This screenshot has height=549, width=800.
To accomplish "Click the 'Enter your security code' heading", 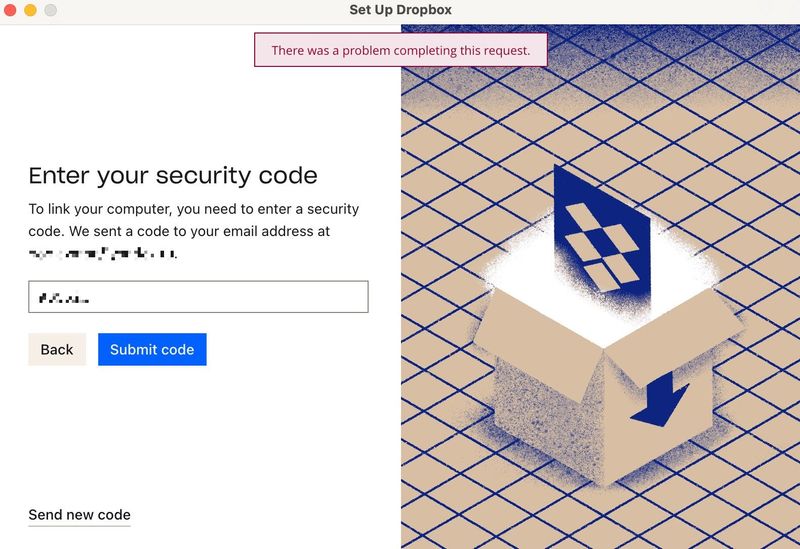I will coord(173,176).
